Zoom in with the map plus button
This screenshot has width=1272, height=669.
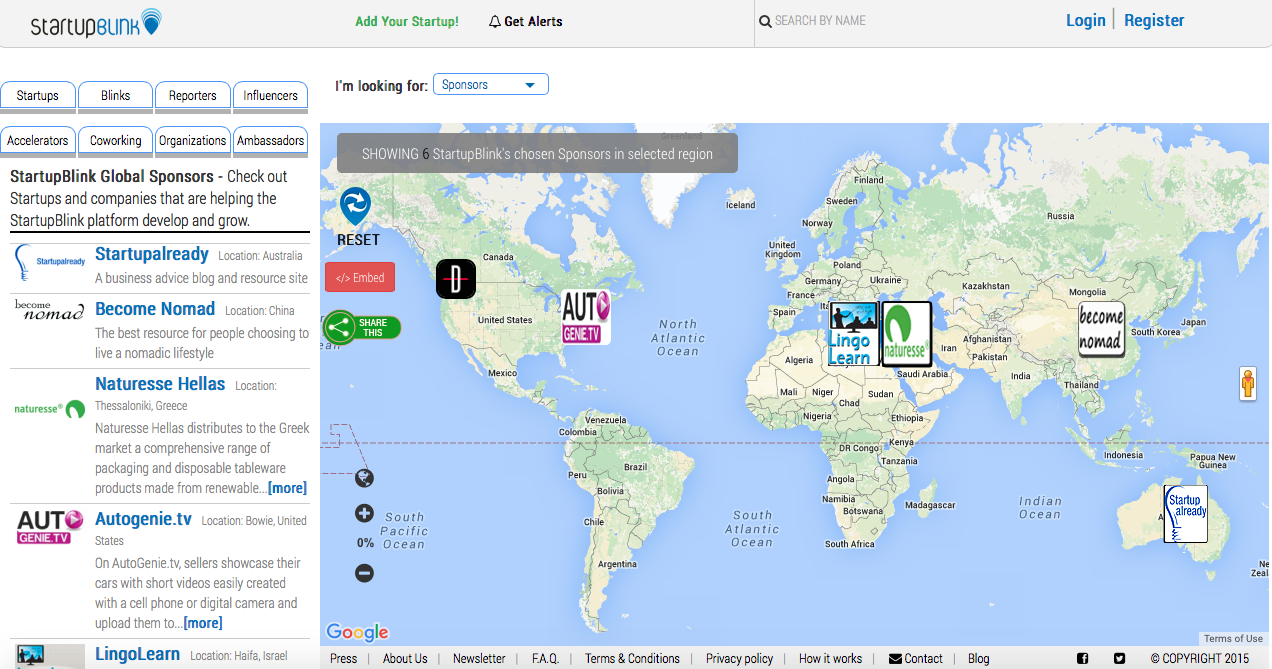click(364, 514)
